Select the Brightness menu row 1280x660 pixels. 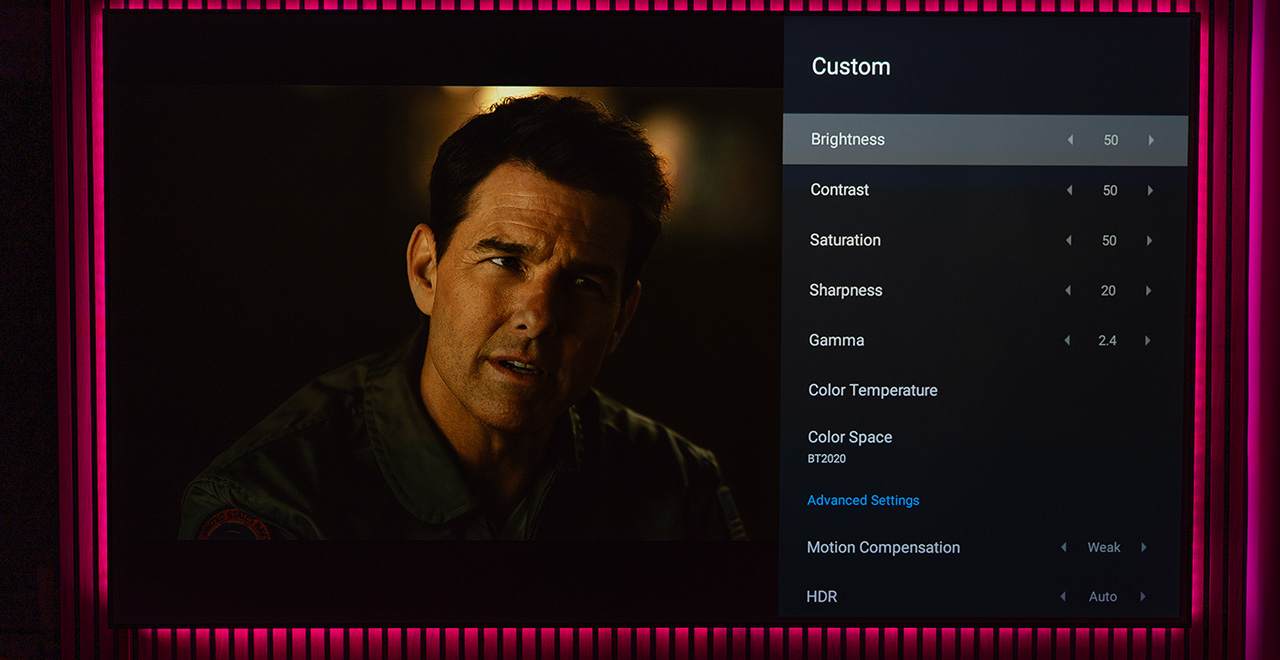[x=847, y=140]
